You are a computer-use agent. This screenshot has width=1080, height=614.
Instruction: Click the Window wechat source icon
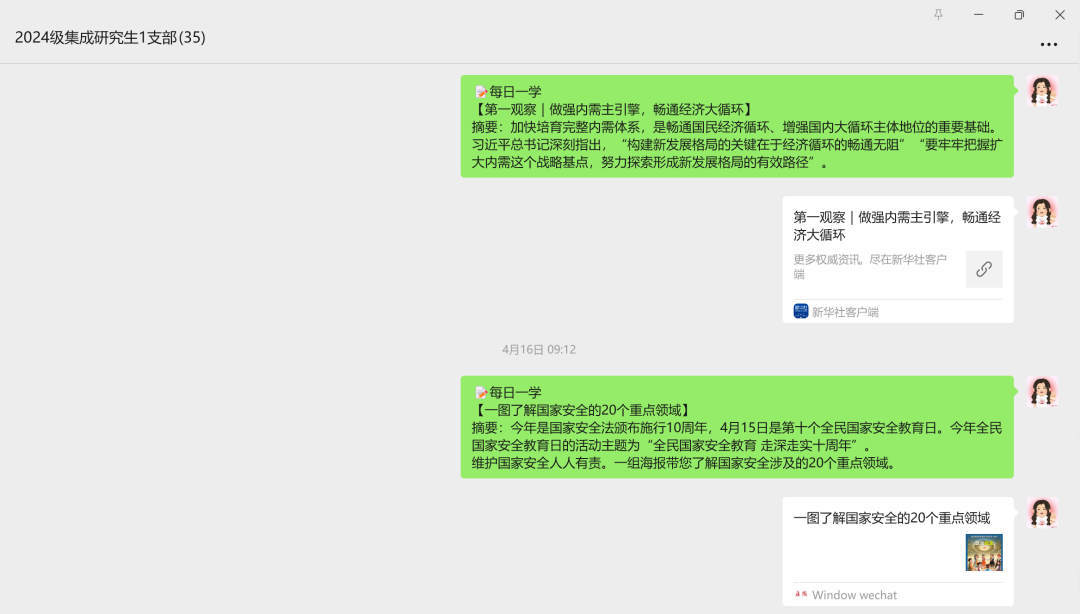click(801, 594)
